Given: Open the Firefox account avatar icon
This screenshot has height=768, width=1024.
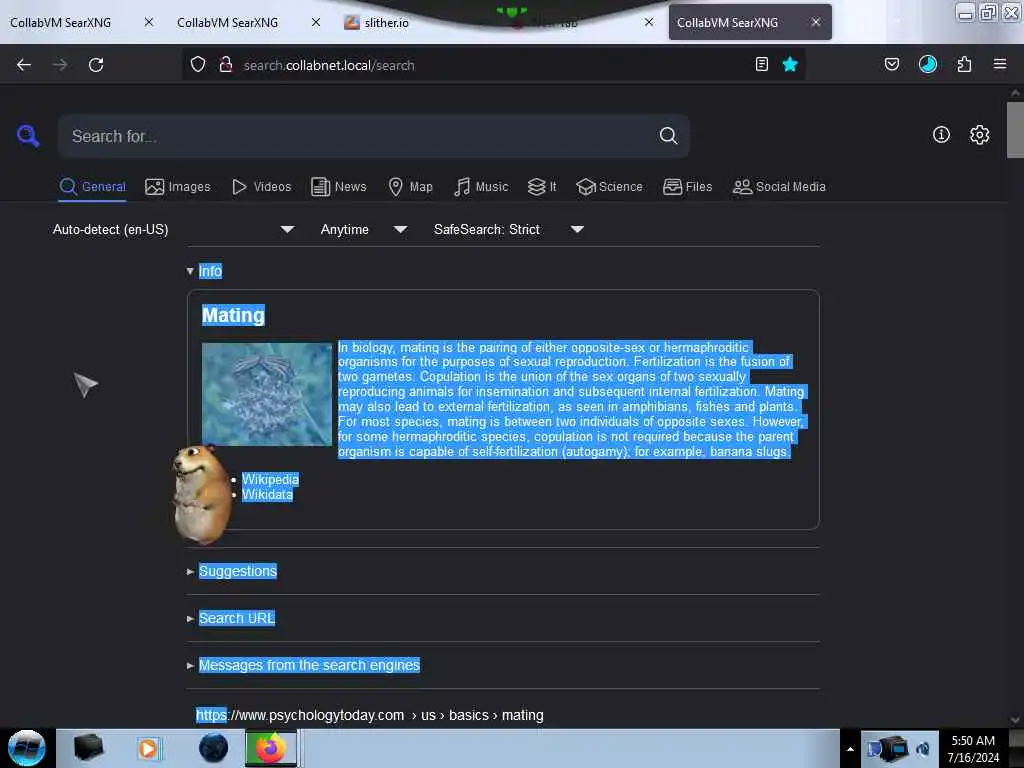Looking at the screenshot, I should tap(928, 64).
